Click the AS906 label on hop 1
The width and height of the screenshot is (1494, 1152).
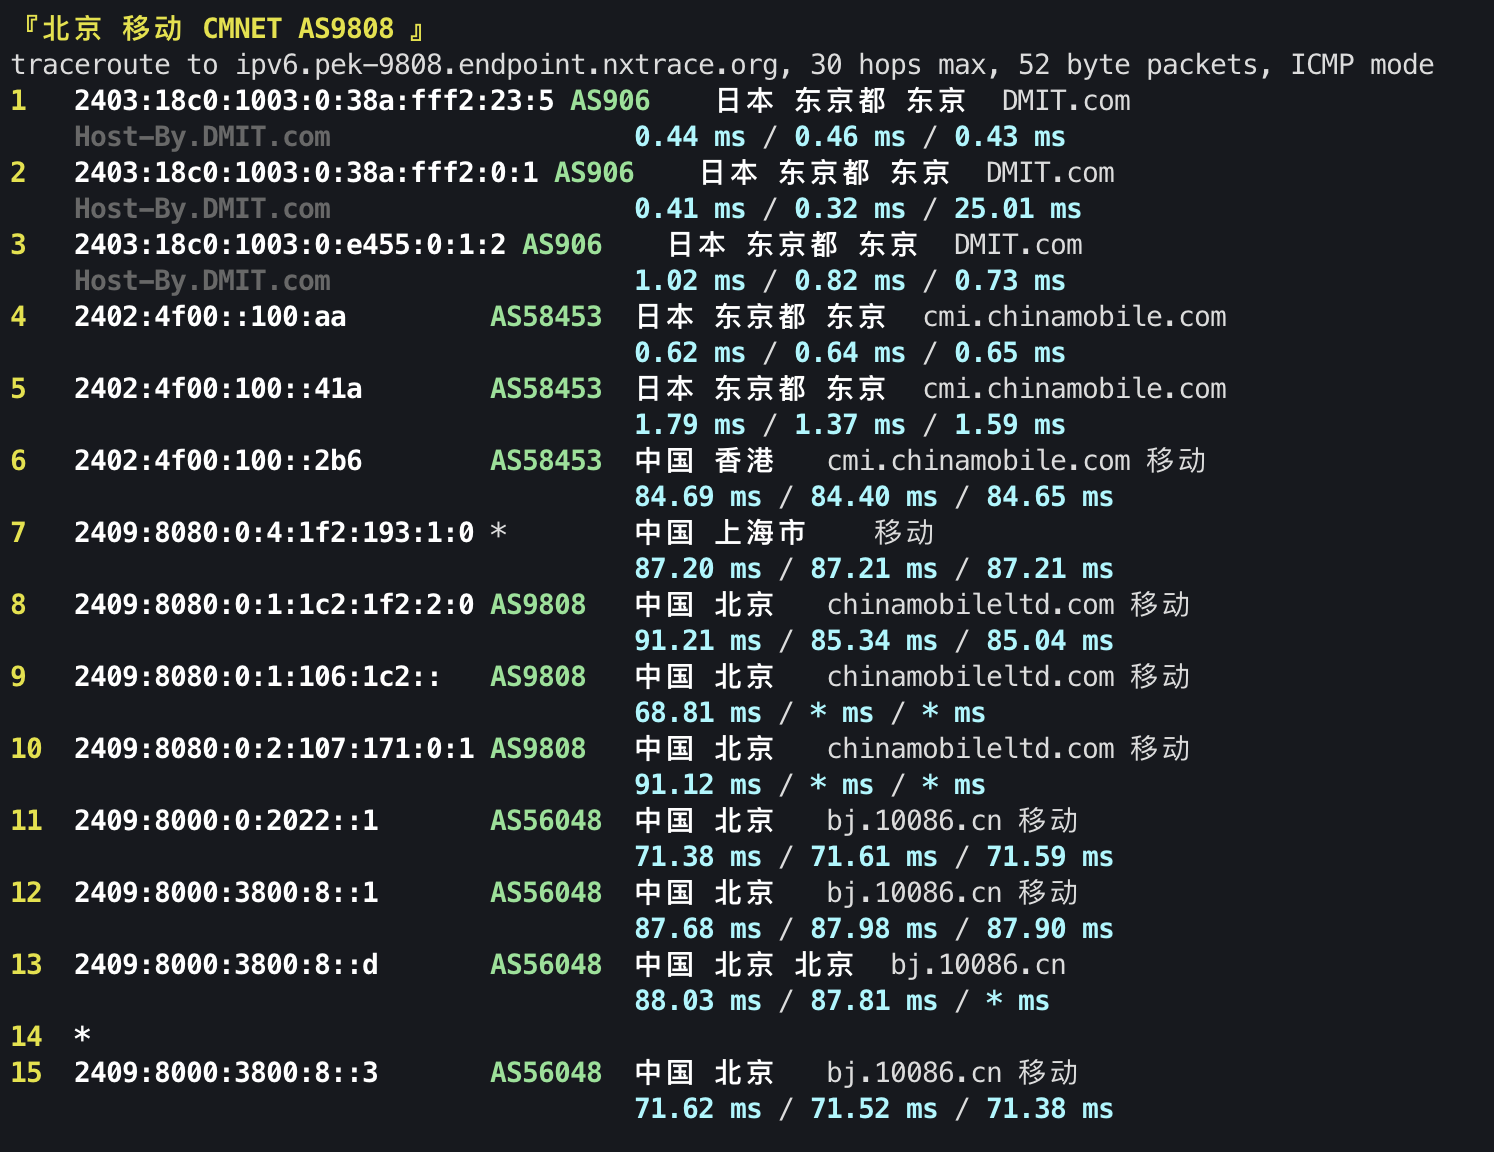tap(610, 100)
